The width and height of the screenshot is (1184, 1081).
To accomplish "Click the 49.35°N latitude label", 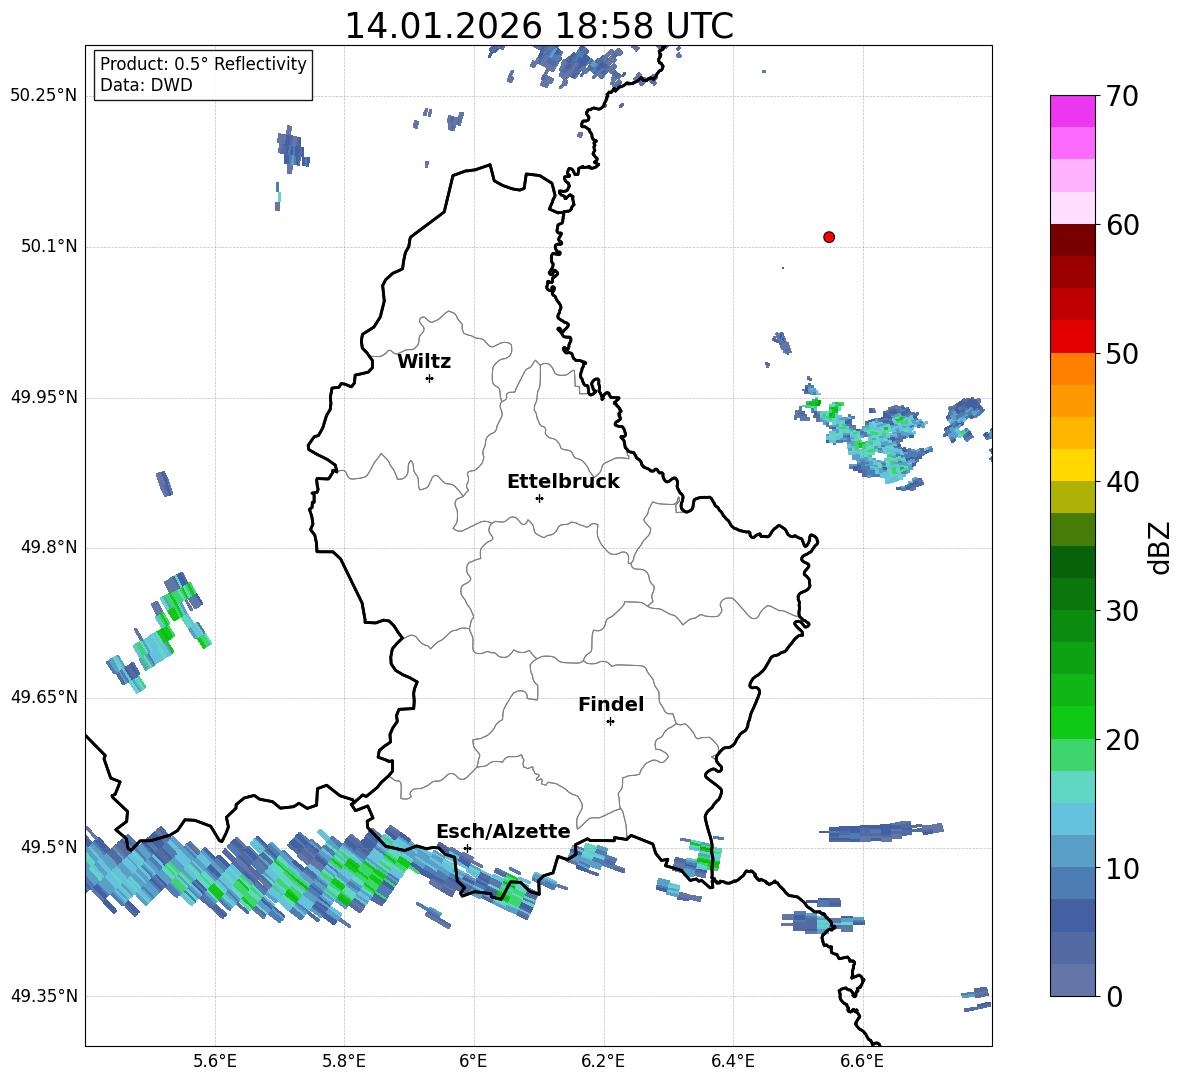I will pyautogui.click(x=44, y=996).
